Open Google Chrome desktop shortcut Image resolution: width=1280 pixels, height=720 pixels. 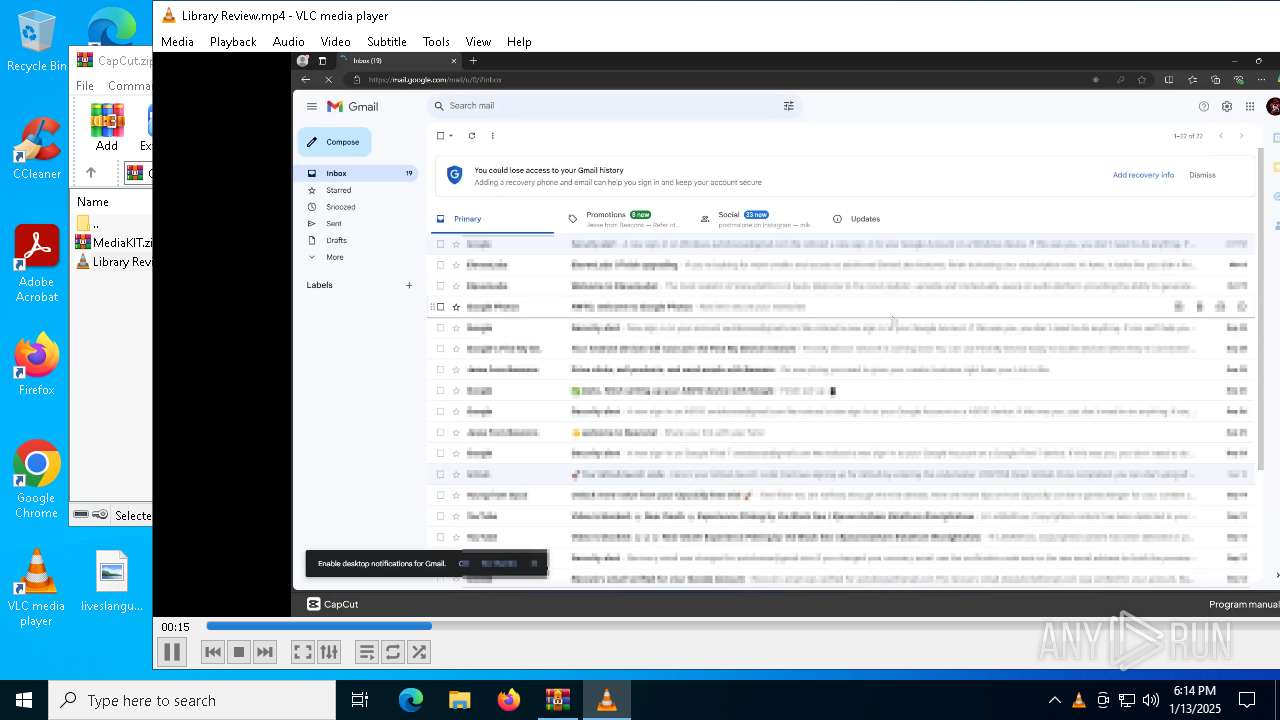[36, 480]
